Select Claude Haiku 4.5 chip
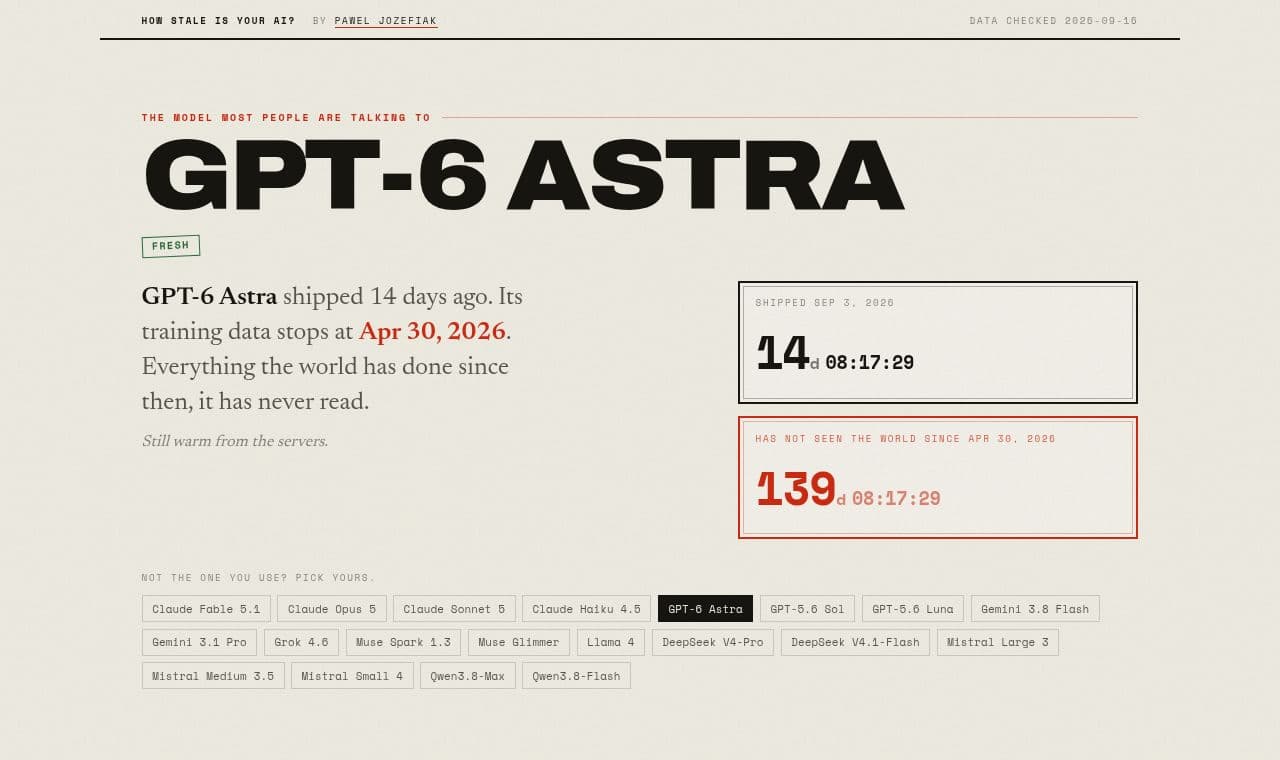Screen dimensions: 1280x760 (x=586, y=609)
